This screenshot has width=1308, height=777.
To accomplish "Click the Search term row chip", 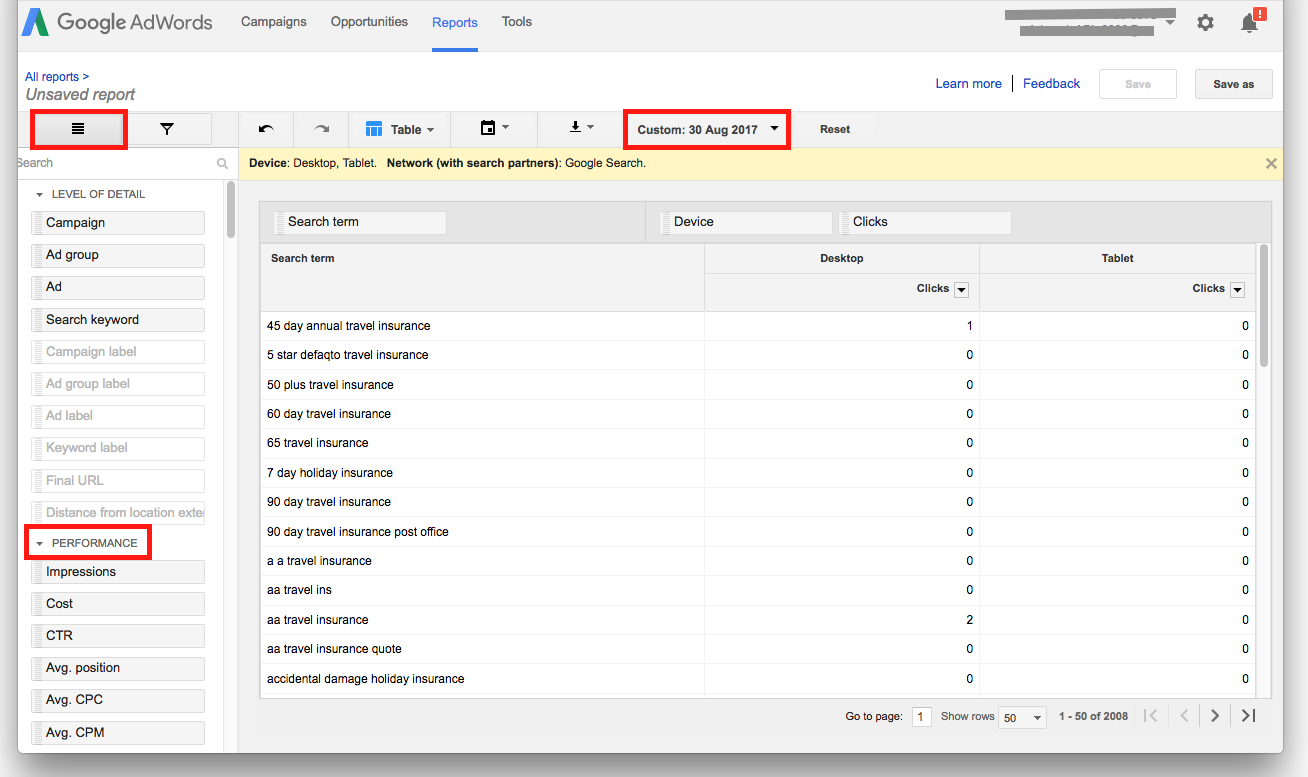I will 361,222.
